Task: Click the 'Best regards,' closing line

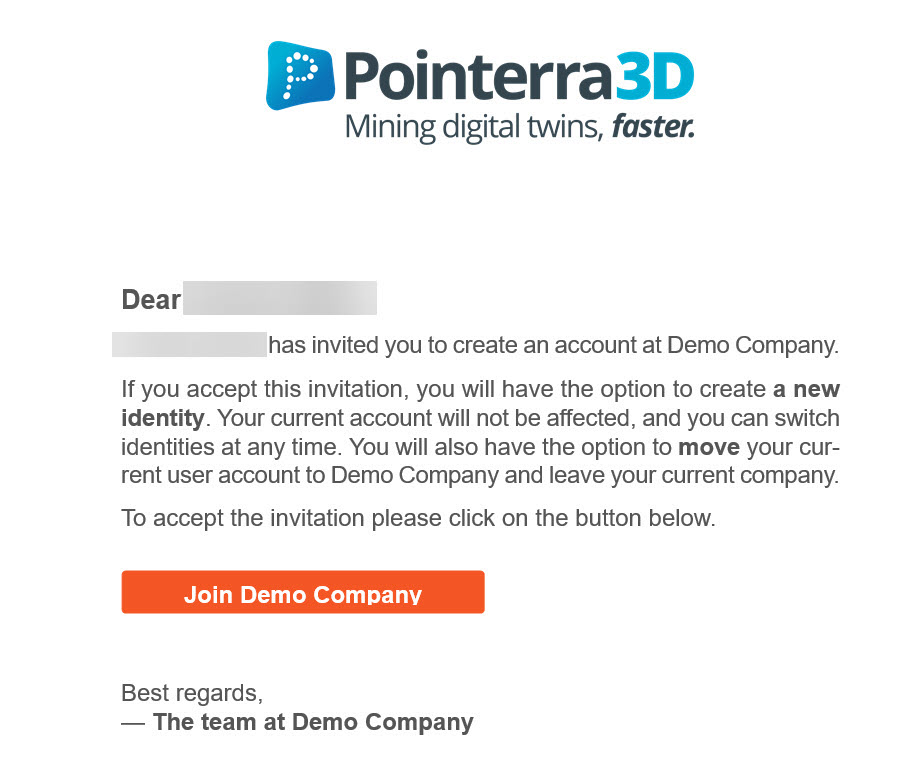Action: (x=192, y=693)
